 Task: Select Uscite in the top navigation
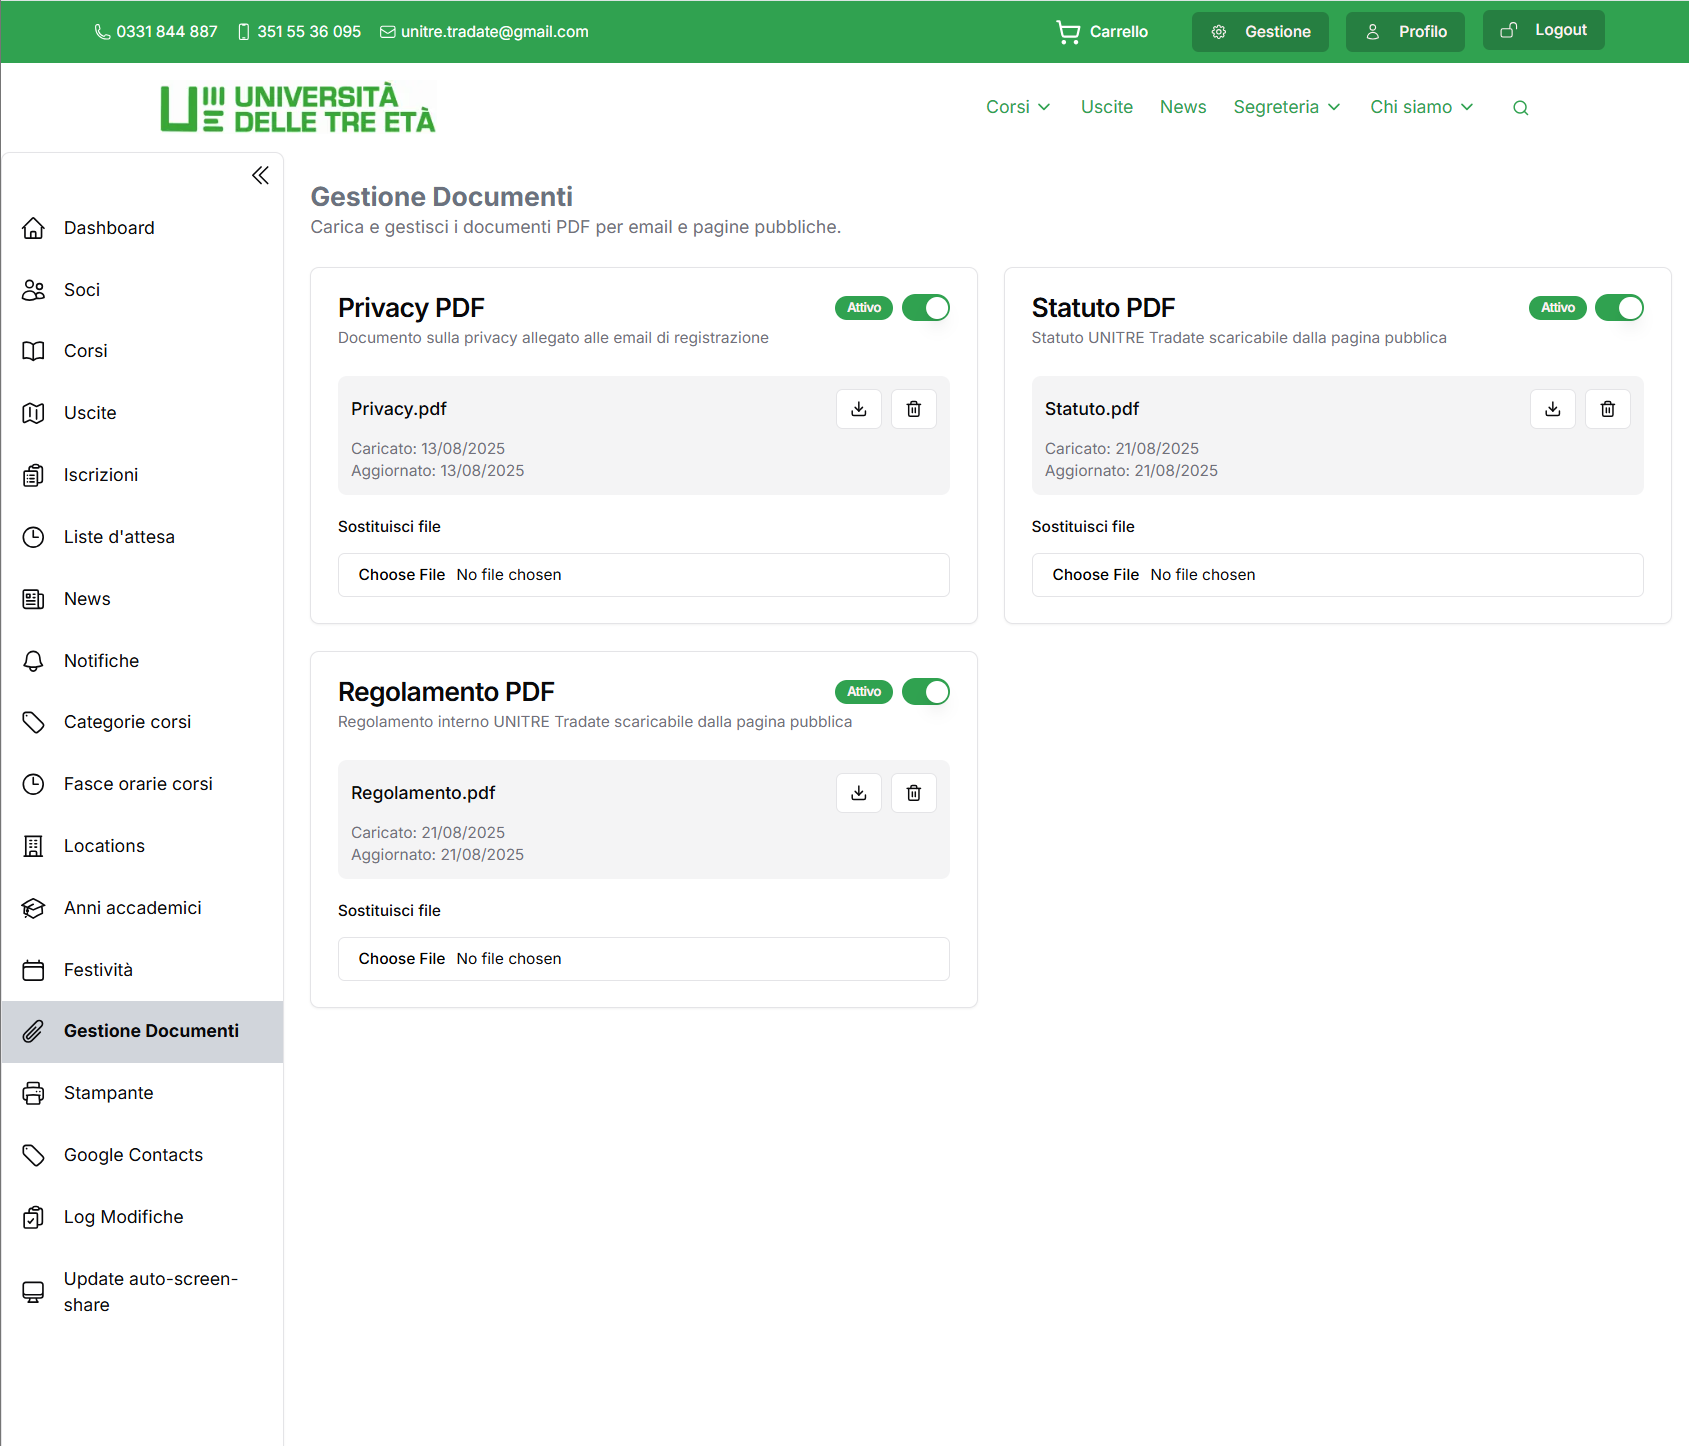coord(1106,107)
